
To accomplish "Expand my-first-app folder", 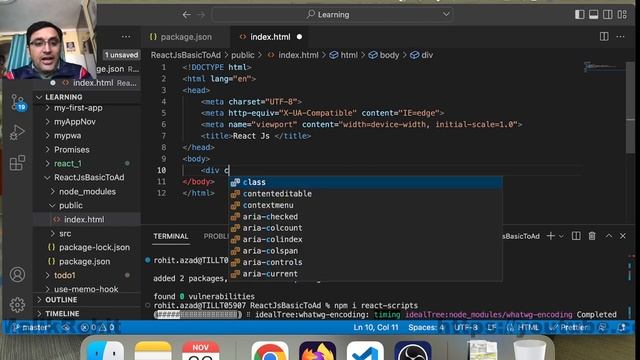I will [78, 108].
